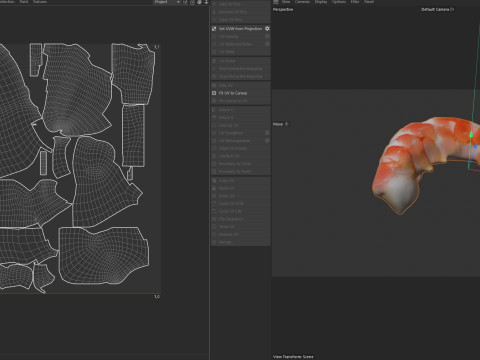Open the Textures menu in UV editor

(40, 2)
